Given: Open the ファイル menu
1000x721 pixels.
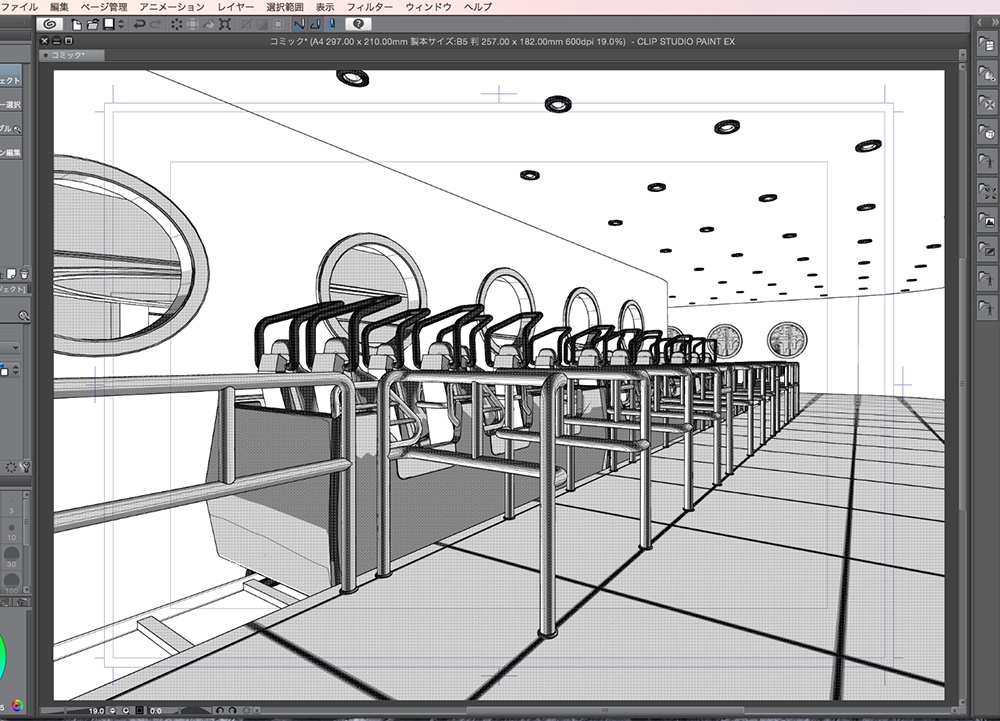Looking at the screenshot, I should [x=20, y=7].
